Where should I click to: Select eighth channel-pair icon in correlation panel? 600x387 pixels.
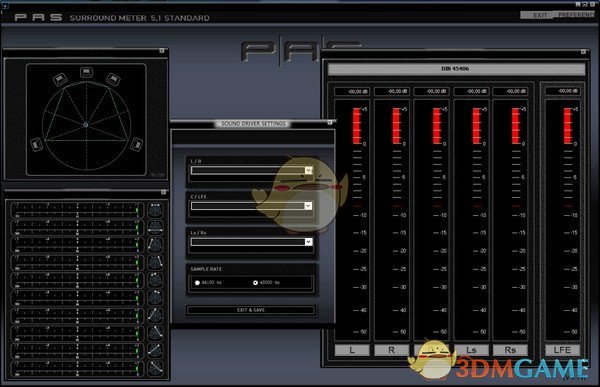[155, 333]
